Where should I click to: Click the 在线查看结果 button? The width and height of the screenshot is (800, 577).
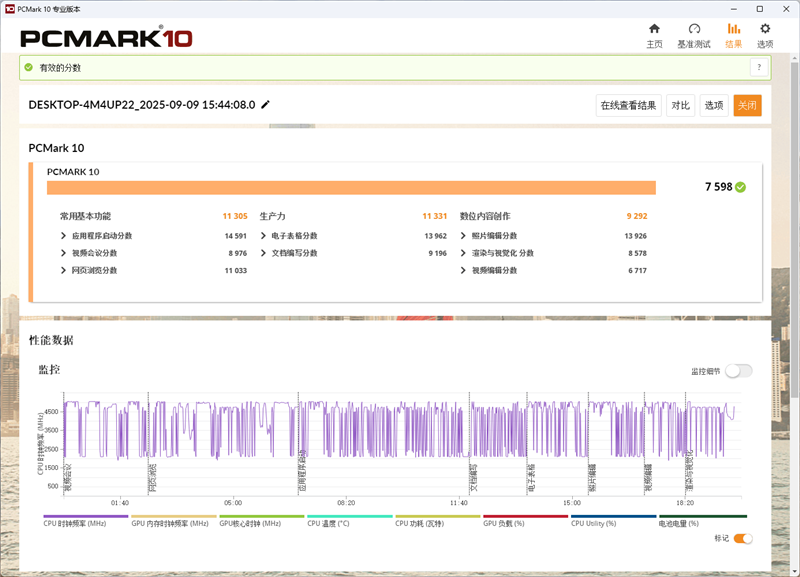click(x=629, y=106)
